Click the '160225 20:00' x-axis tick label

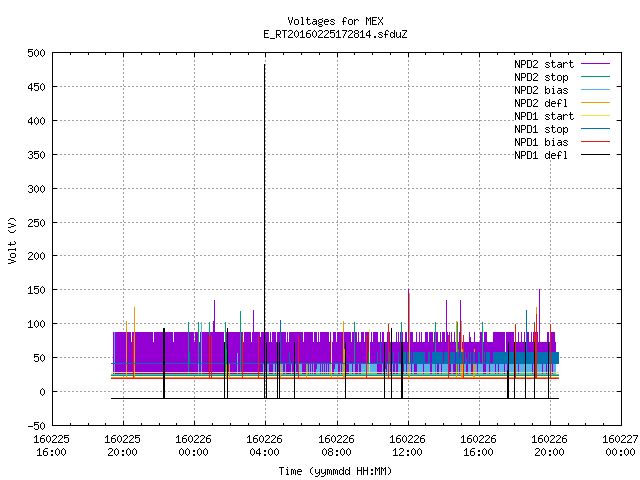tap(122, 446)
